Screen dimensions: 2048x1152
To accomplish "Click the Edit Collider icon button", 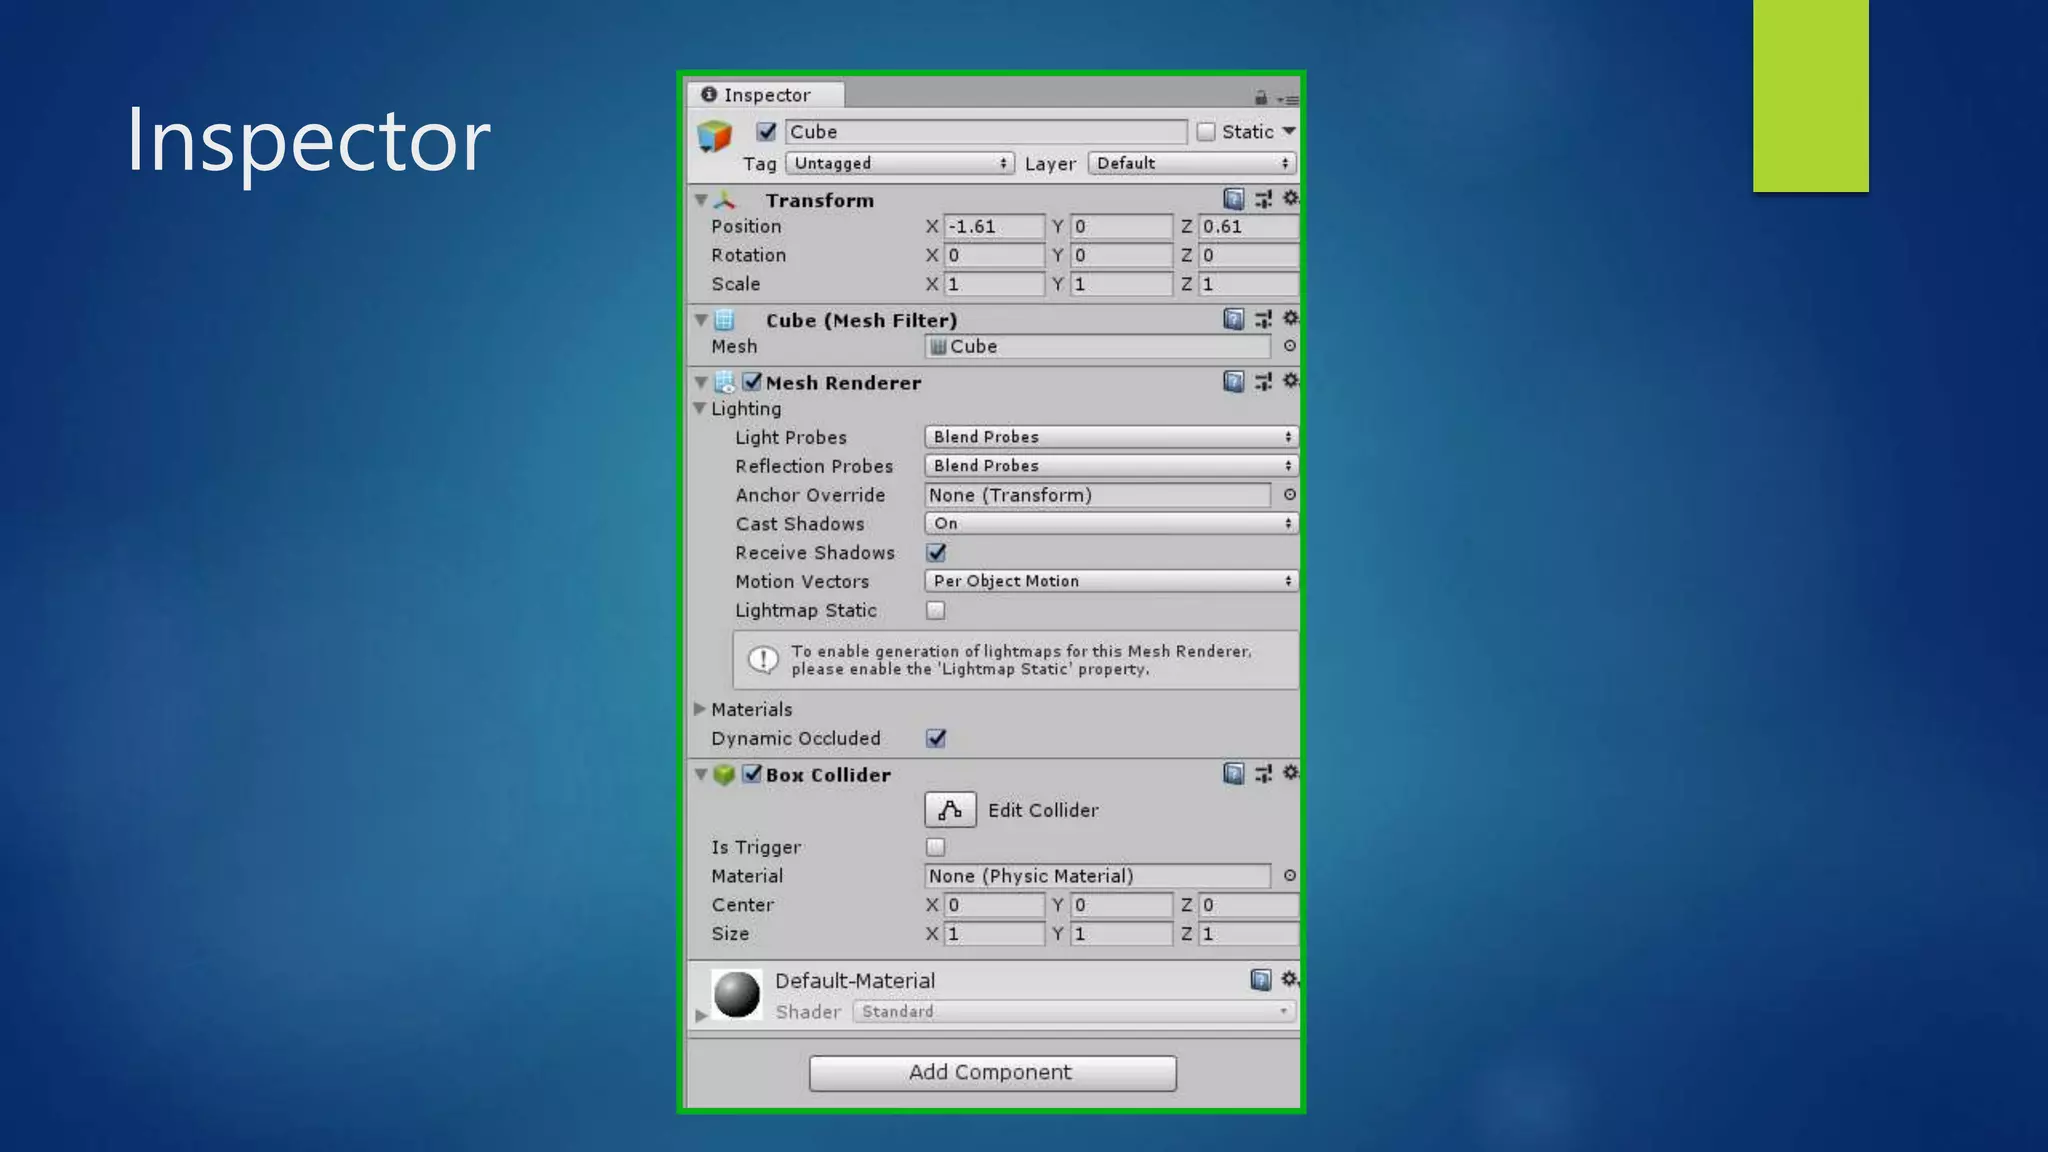I will (x=949, y=809).
